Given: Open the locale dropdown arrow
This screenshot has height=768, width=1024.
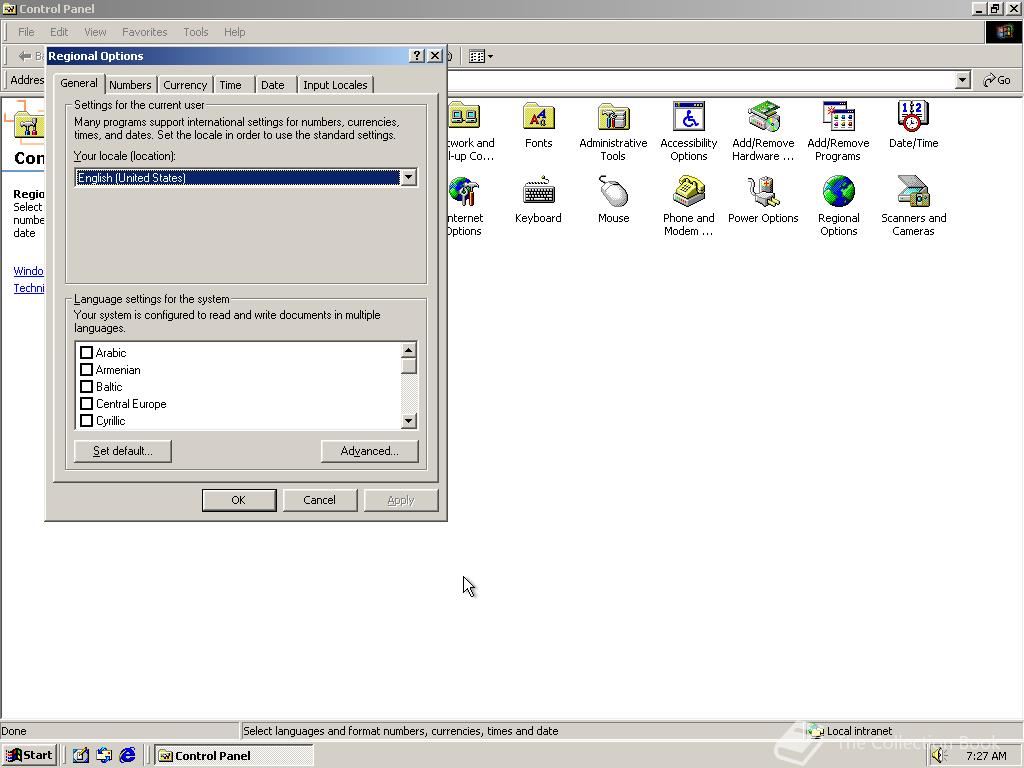Looking at the screenshot, I should pyautogui.click(x=409, y=178).
